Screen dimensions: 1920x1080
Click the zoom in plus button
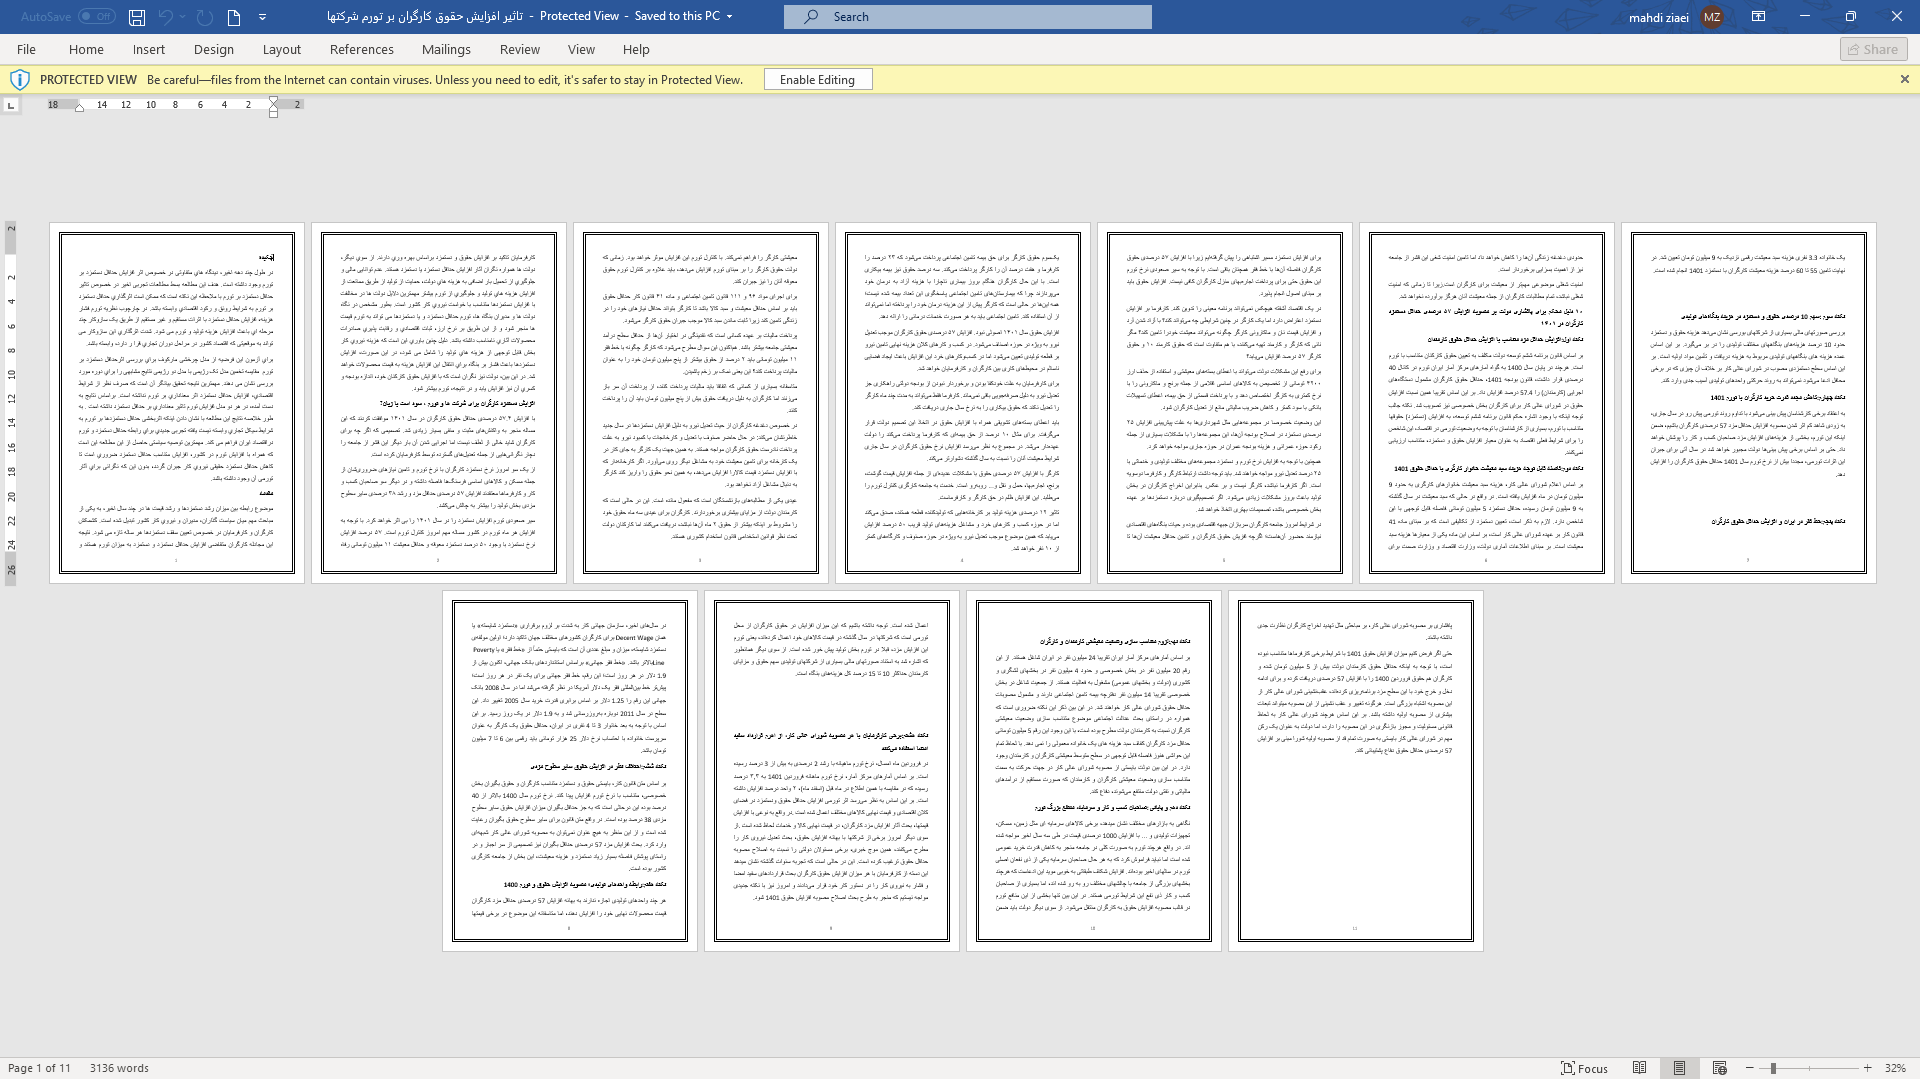pyautogui.click(x=1867, y=1068)
